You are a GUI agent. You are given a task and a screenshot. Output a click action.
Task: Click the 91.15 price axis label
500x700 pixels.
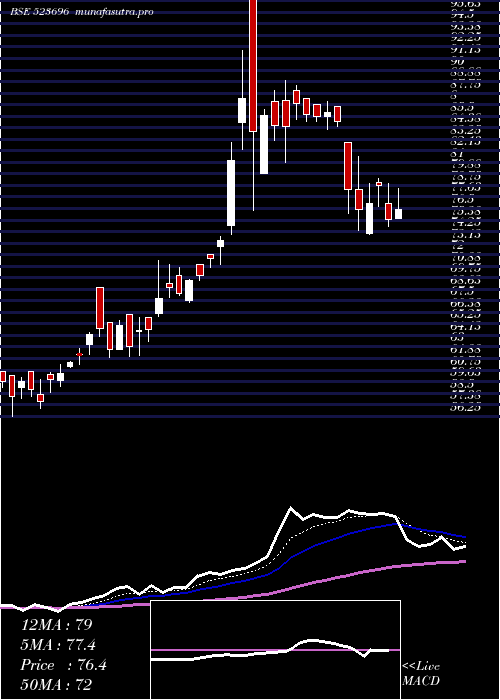[x=466, y=50]
